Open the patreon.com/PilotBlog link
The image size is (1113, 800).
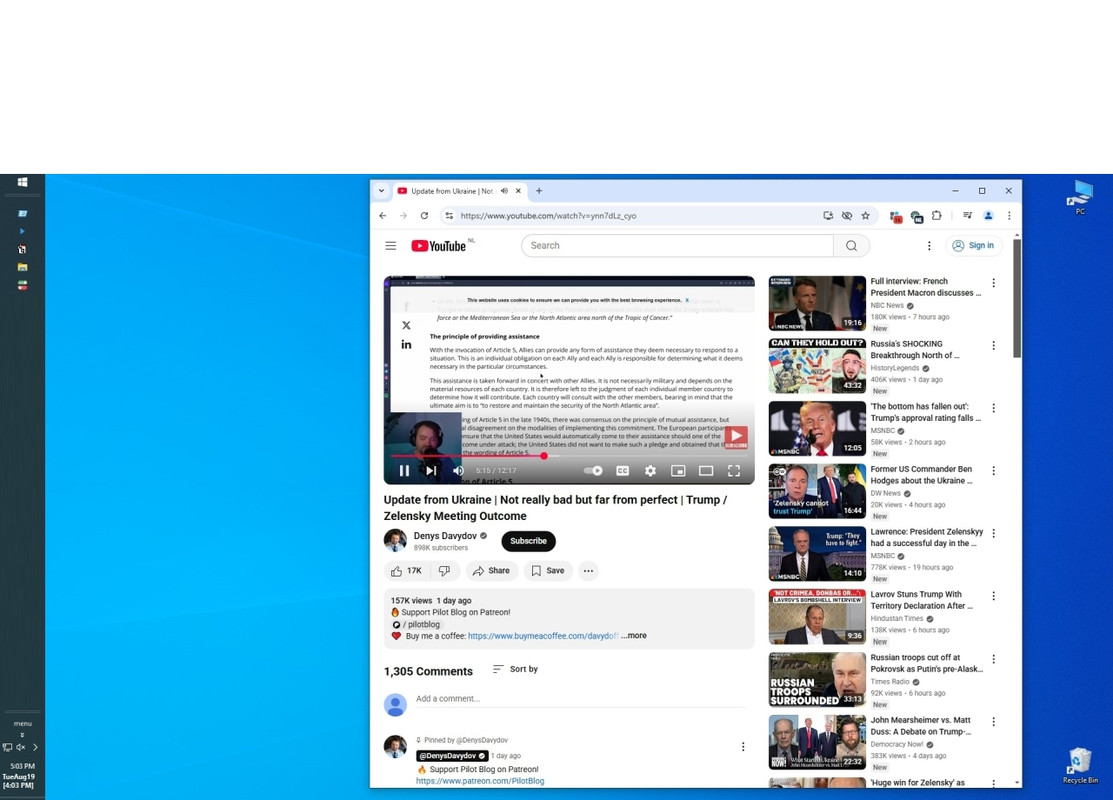[480, 781]
